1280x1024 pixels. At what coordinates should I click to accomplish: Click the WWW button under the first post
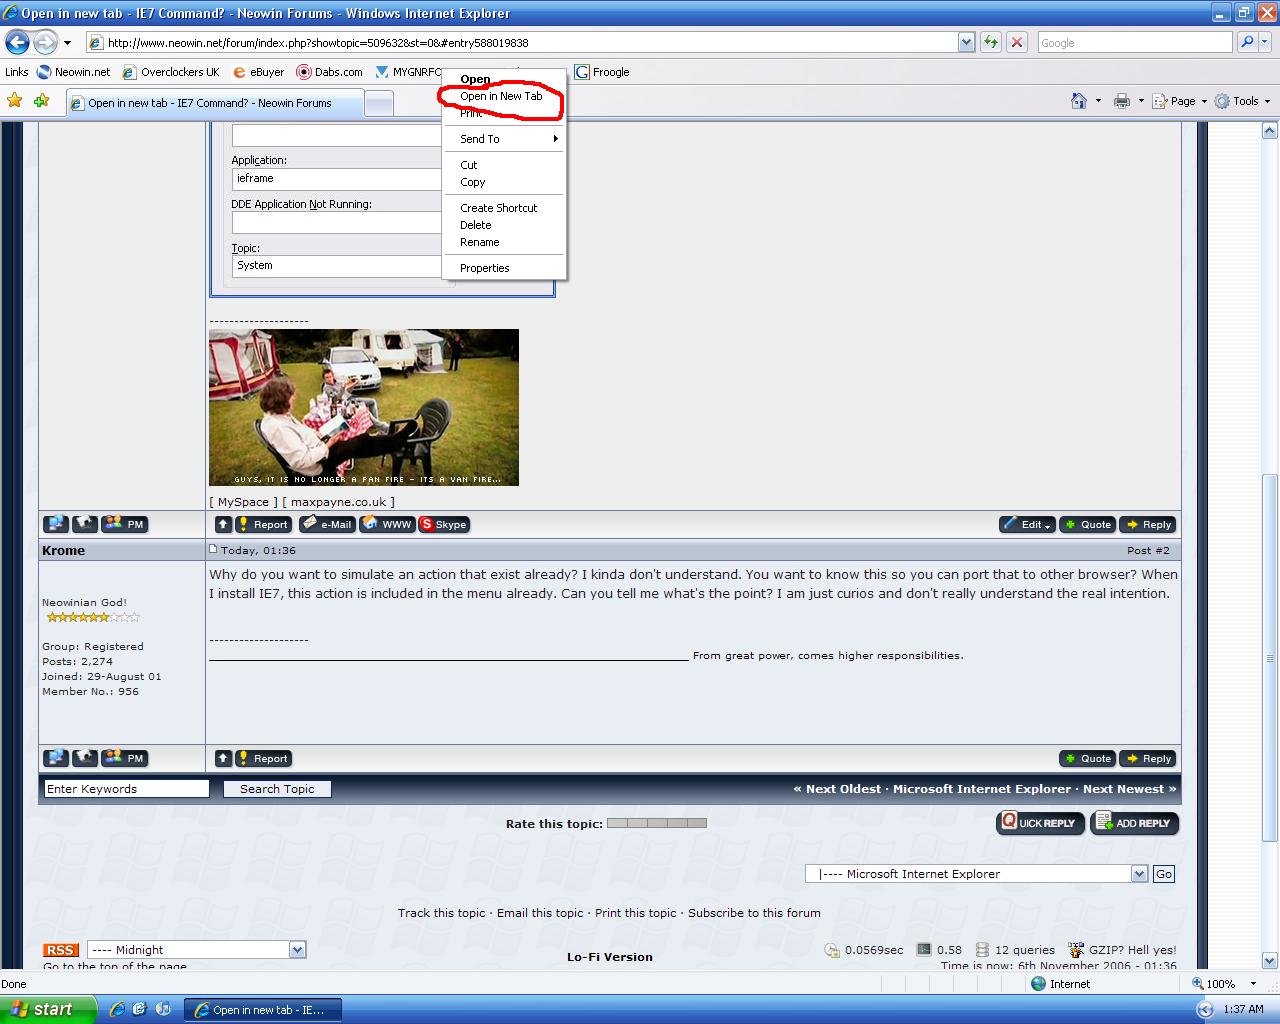pyautogui.click(x=387, y=524)
